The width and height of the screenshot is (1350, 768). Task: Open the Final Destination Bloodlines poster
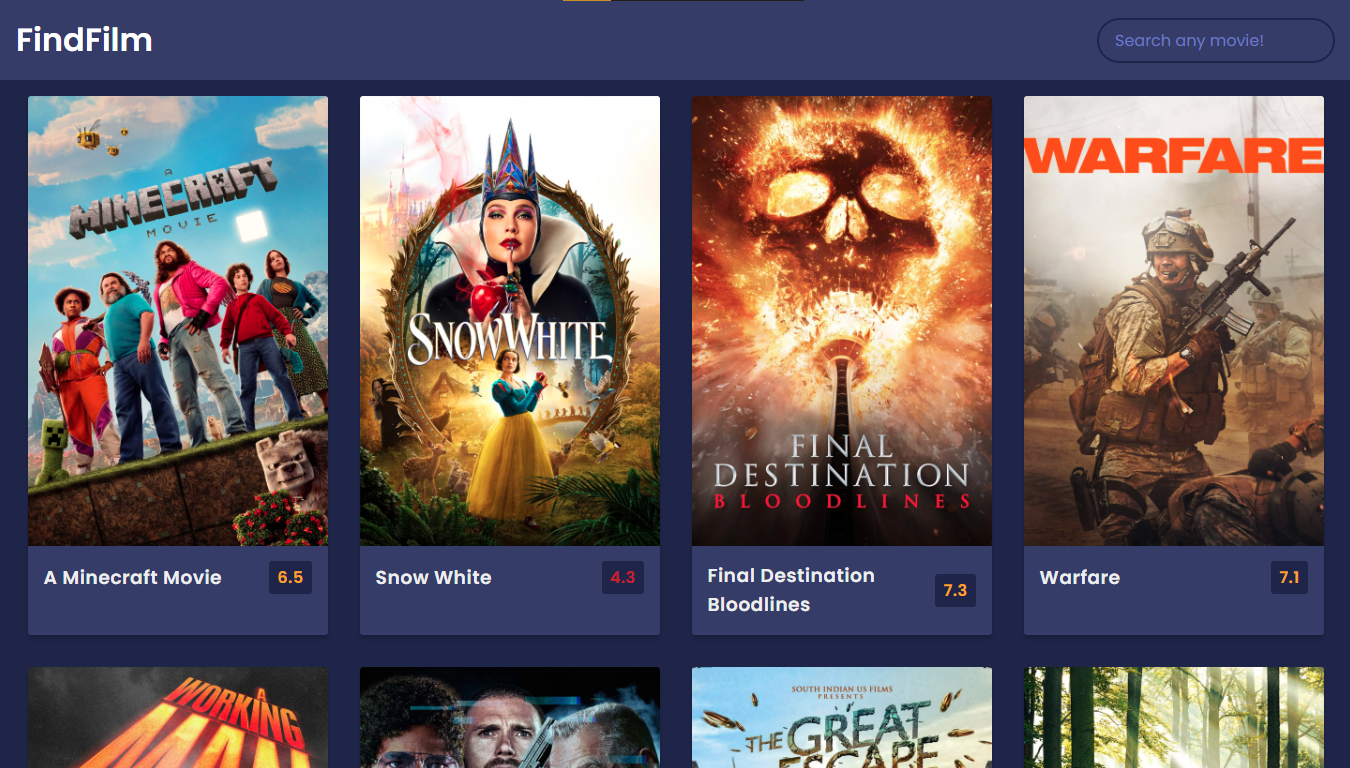[842, 321]
